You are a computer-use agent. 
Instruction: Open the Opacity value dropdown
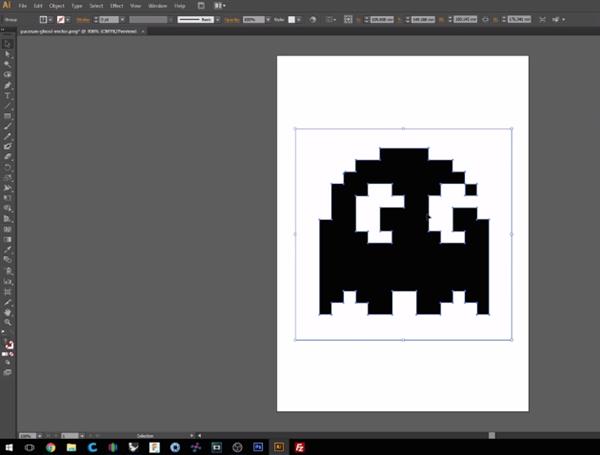(x=268, y=20)
